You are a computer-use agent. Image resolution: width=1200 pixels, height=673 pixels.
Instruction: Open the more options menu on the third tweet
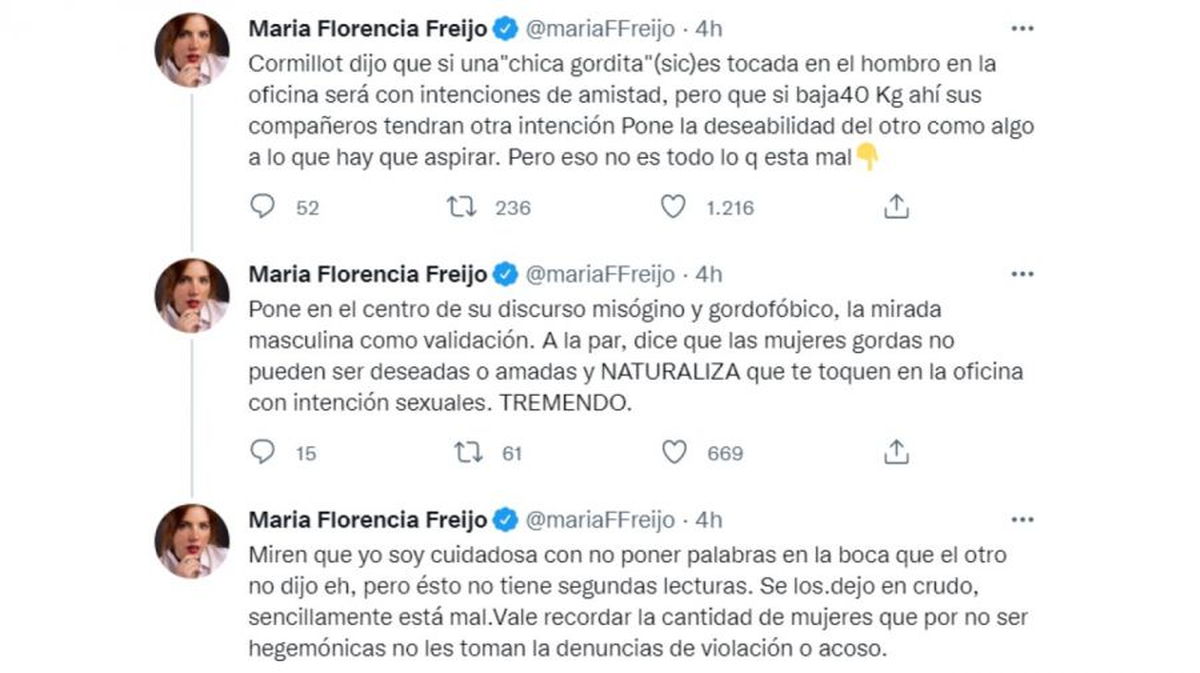1022,519
